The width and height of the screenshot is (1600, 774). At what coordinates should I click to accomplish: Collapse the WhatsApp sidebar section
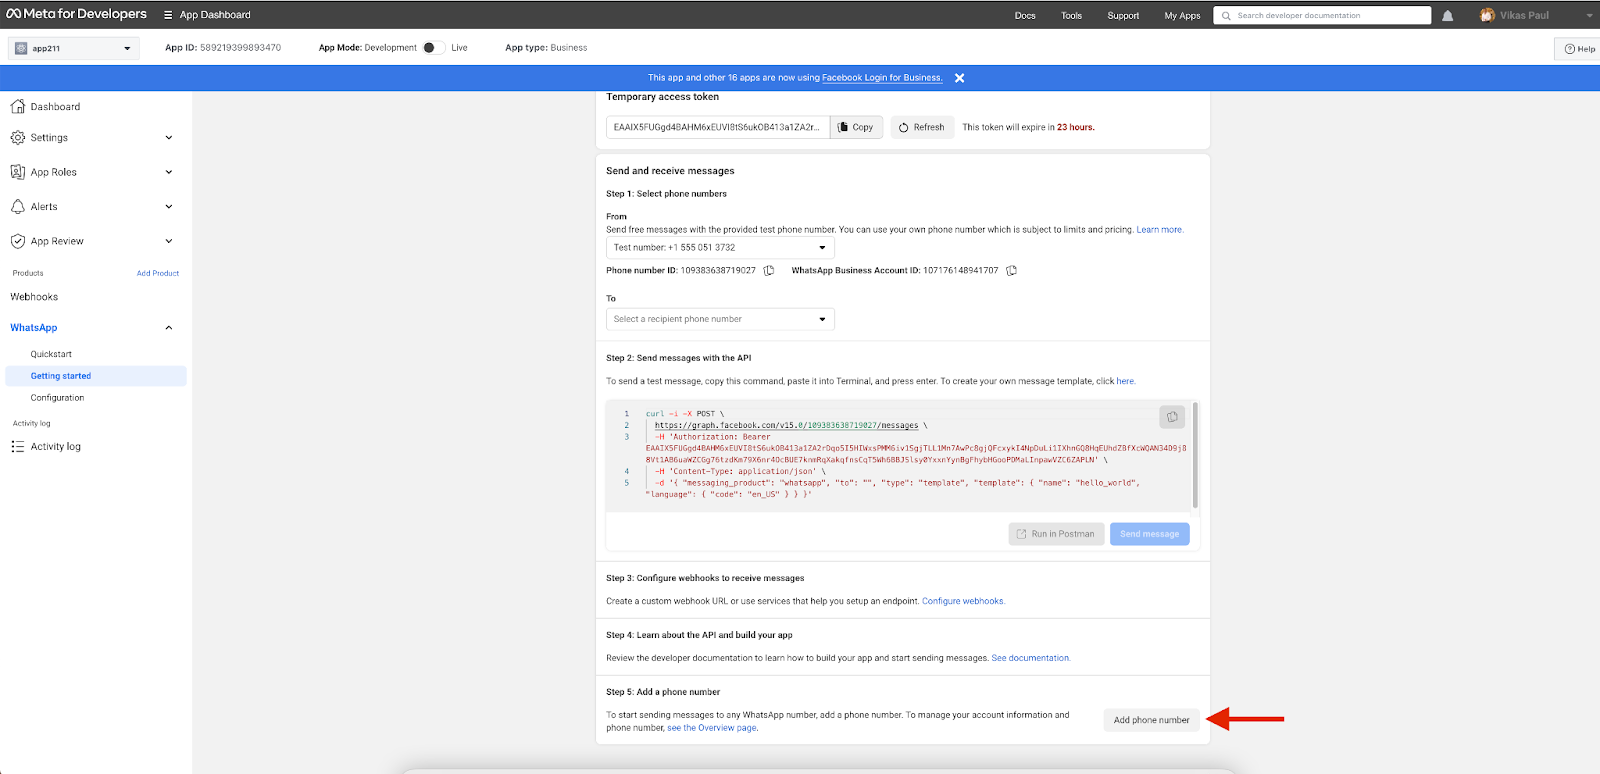[x=169, y=327]
